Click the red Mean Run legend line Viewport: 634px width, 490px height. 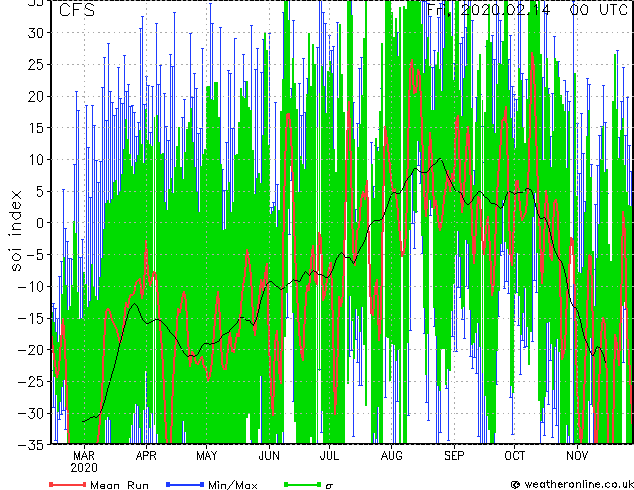click(x=67, y=484)
